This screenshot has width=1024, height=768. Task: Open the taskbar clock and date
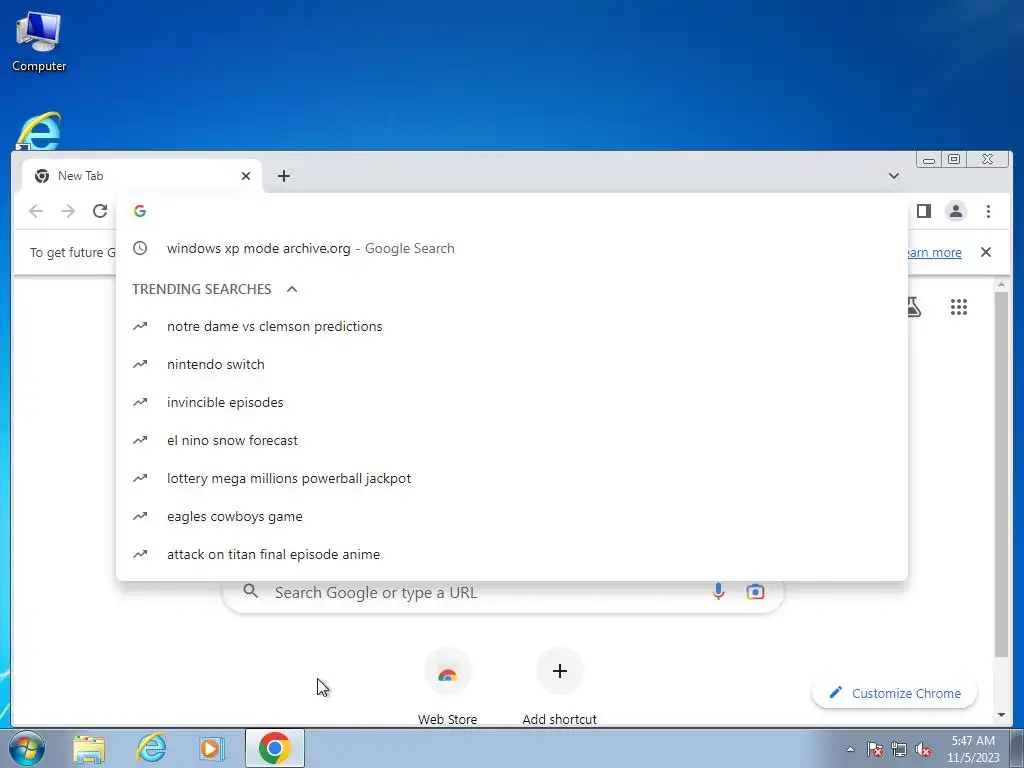click(x=973, y=749)
